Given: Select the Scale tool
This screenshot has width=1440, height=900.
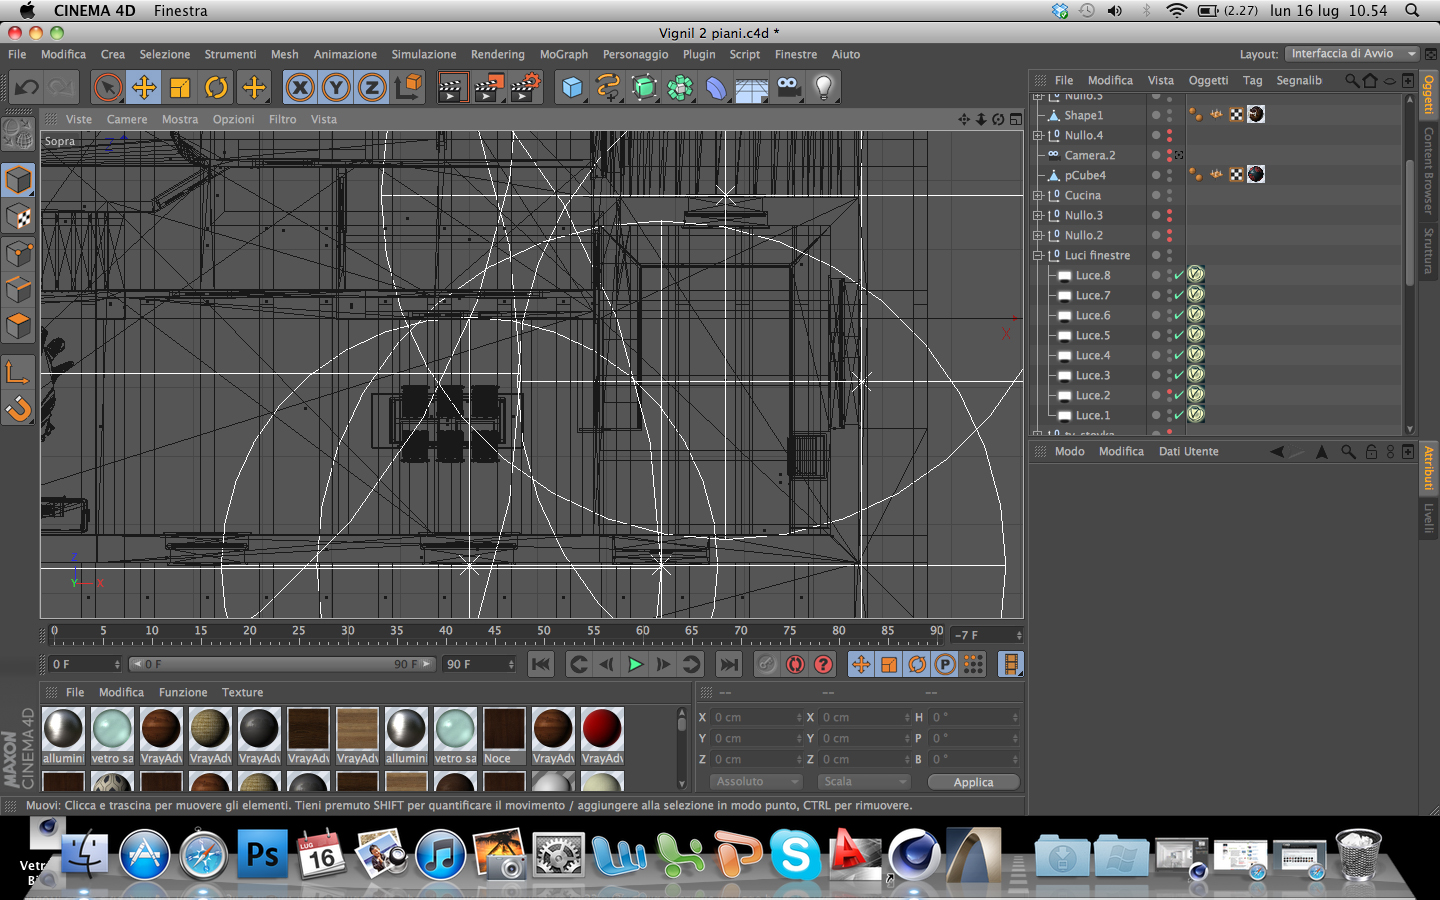Looking at the screenshot, I should (180, 88).
